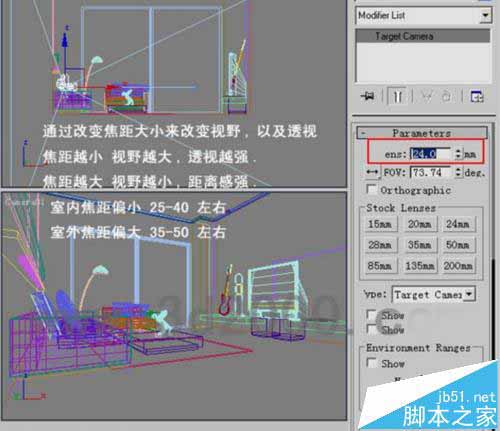Tick the Show checkbox just above Environment Ranges
The width and height of the screenshot is (500, 431).
point(371,329)
